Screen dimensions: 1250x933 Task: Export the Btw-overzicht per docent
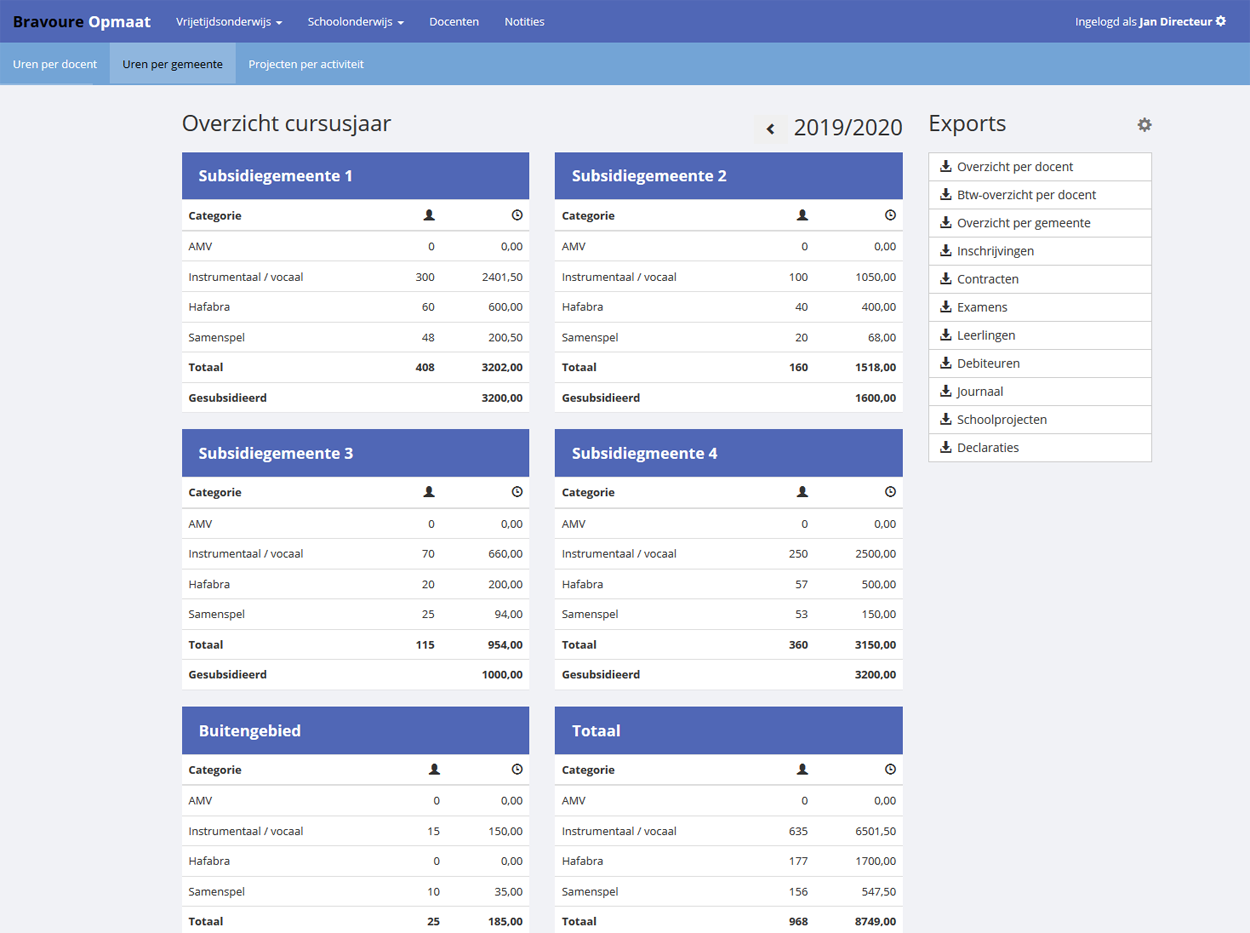click(1026, 195)
